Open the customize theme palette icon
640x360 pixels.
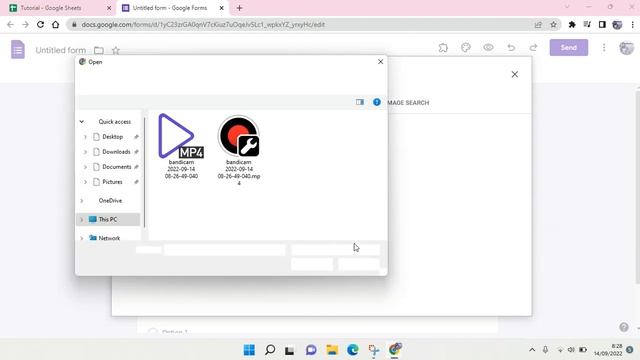(x=466, y=48)
